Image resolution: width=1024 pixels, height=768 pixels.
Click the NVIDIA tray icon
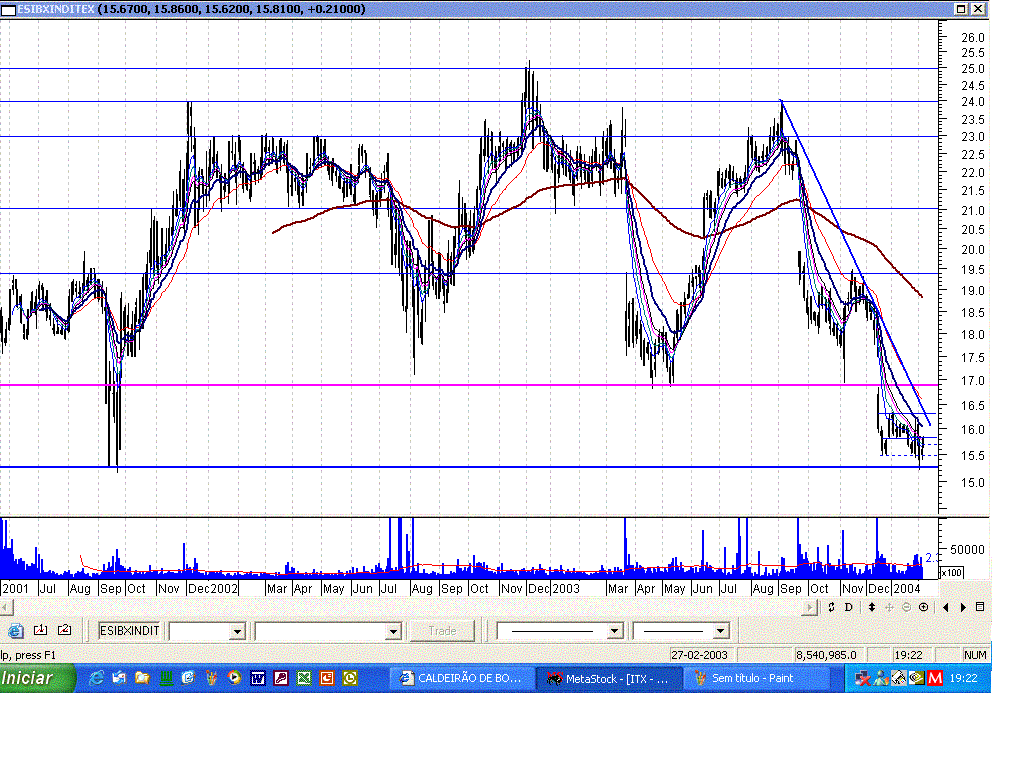(x=917, y=679)
